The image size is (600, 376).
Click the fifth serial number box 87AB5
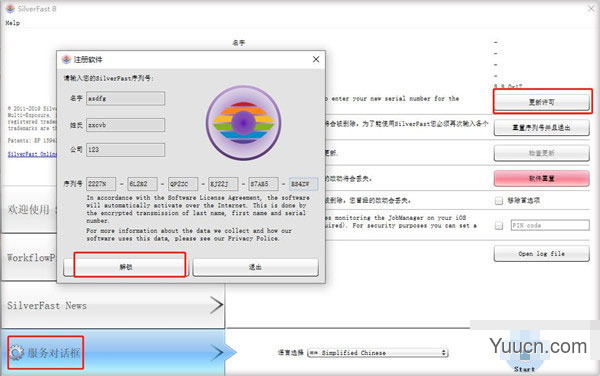pyautogui.click(x=263, y=184)
